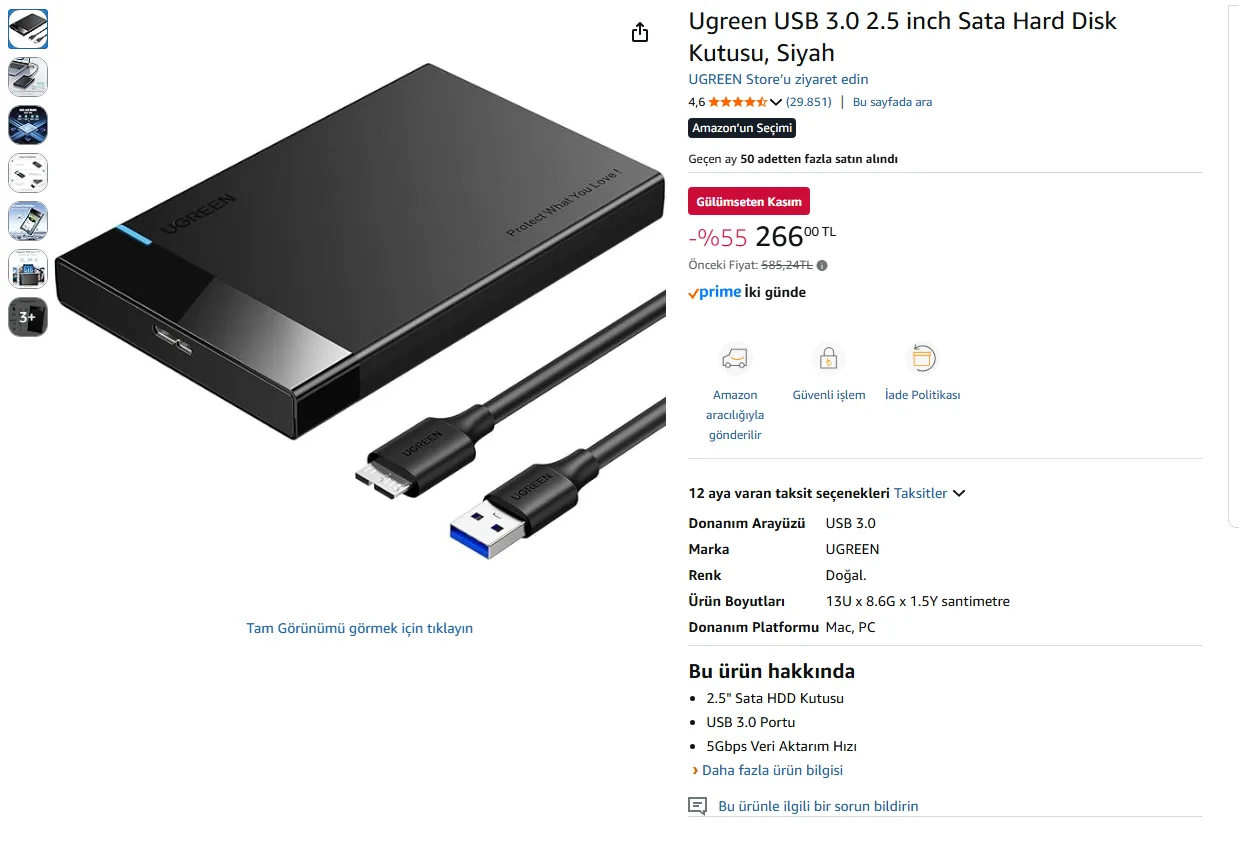Visit the UGREEN Store link
The image size is (1239, 847).
click(778, 79)
